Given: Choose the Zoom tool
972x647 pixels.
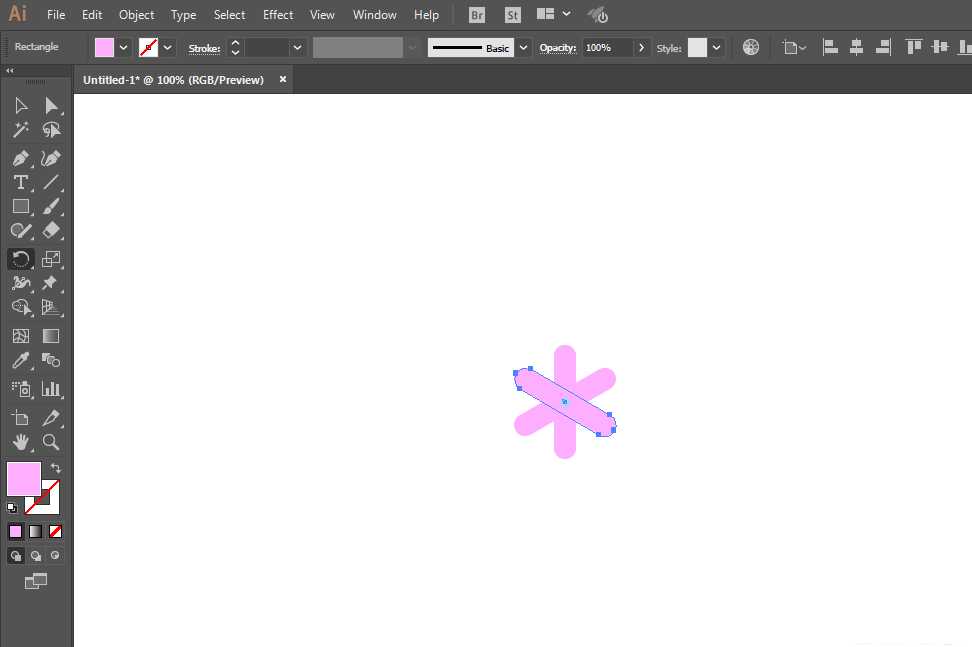Looking at the screenshot, I should click(x=51, y=442).
